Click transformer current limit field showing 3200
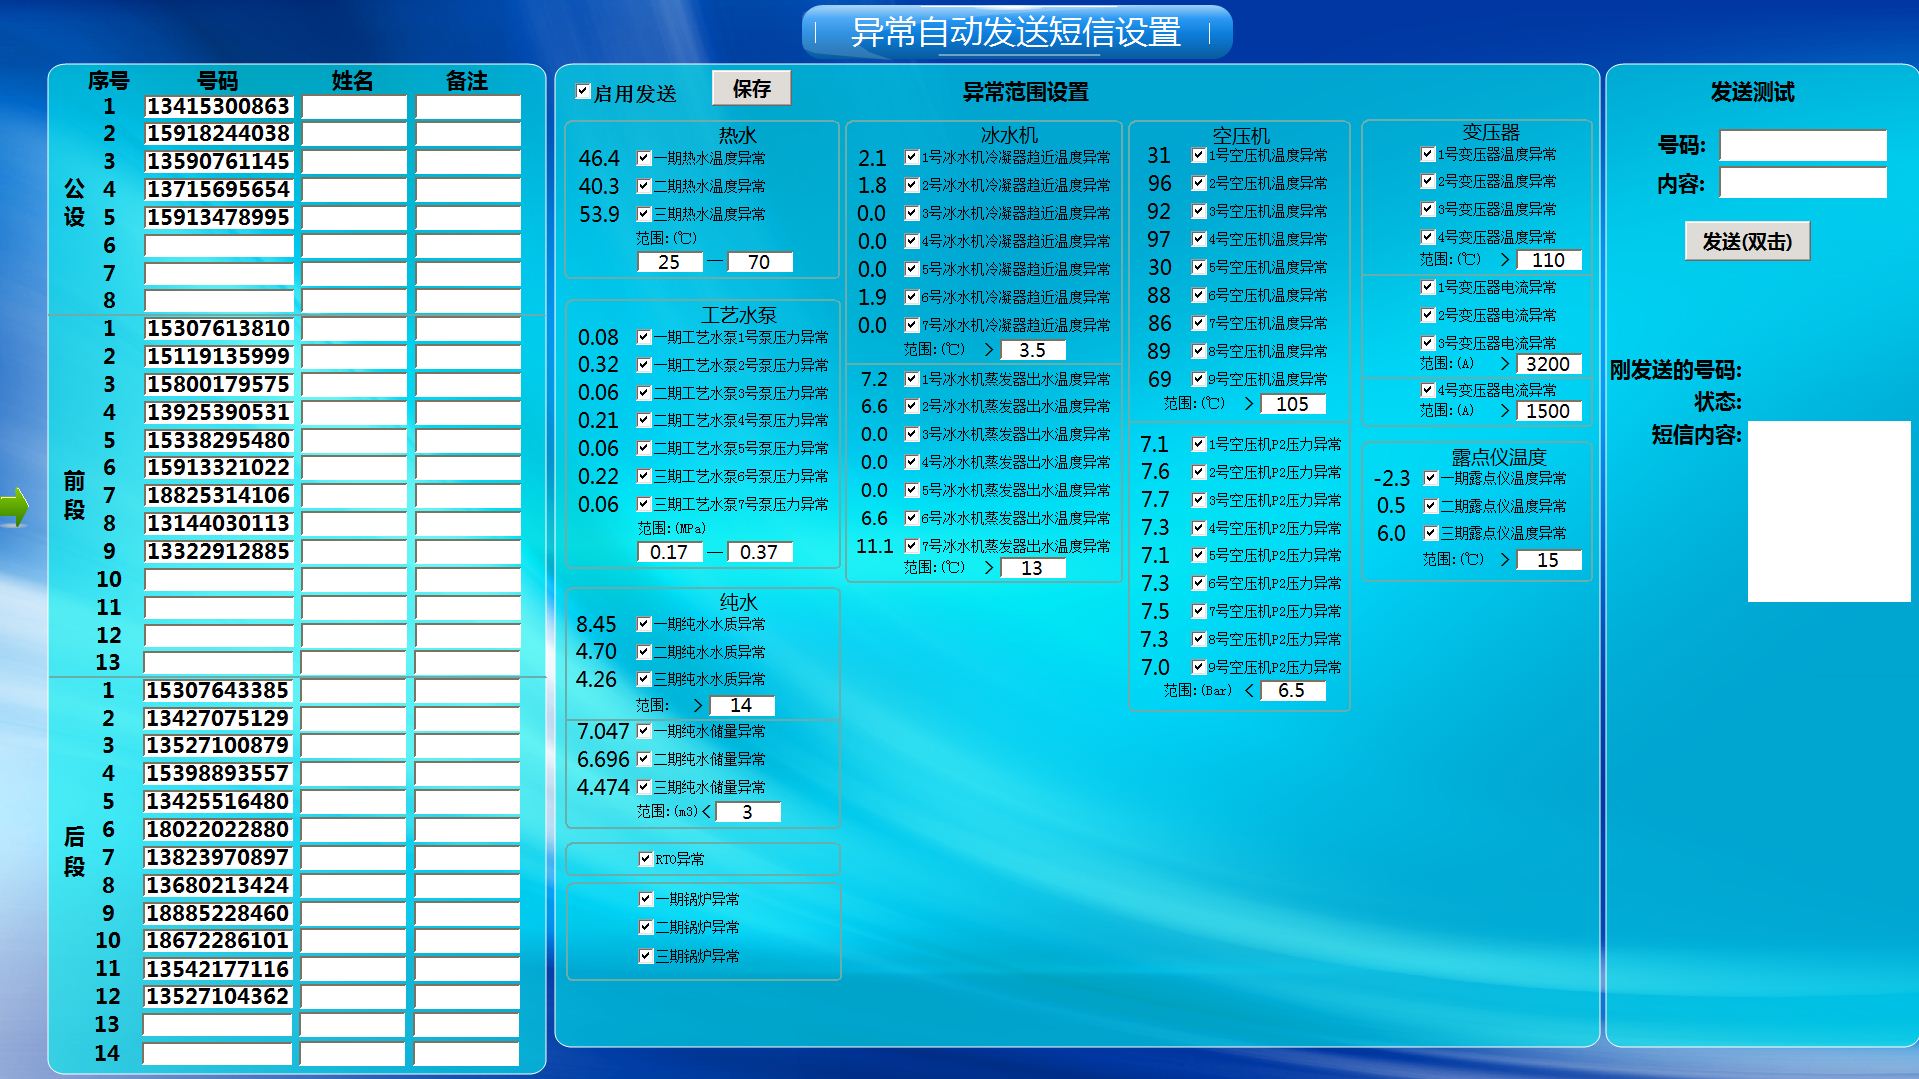 point(1547,364)
